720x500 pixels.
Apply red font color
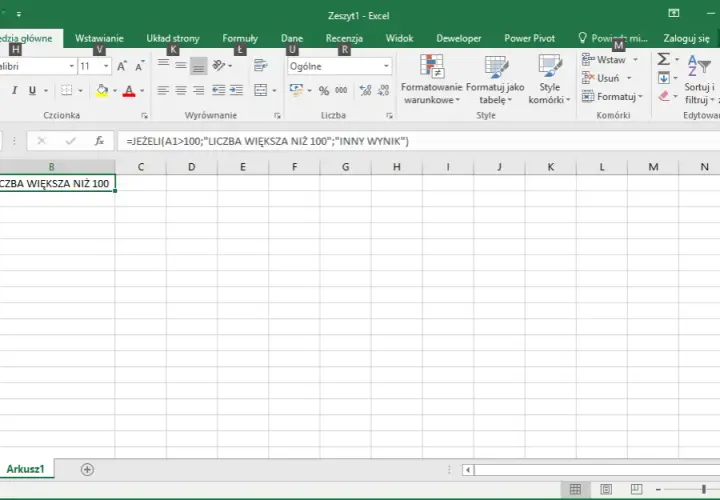(129, 90)
